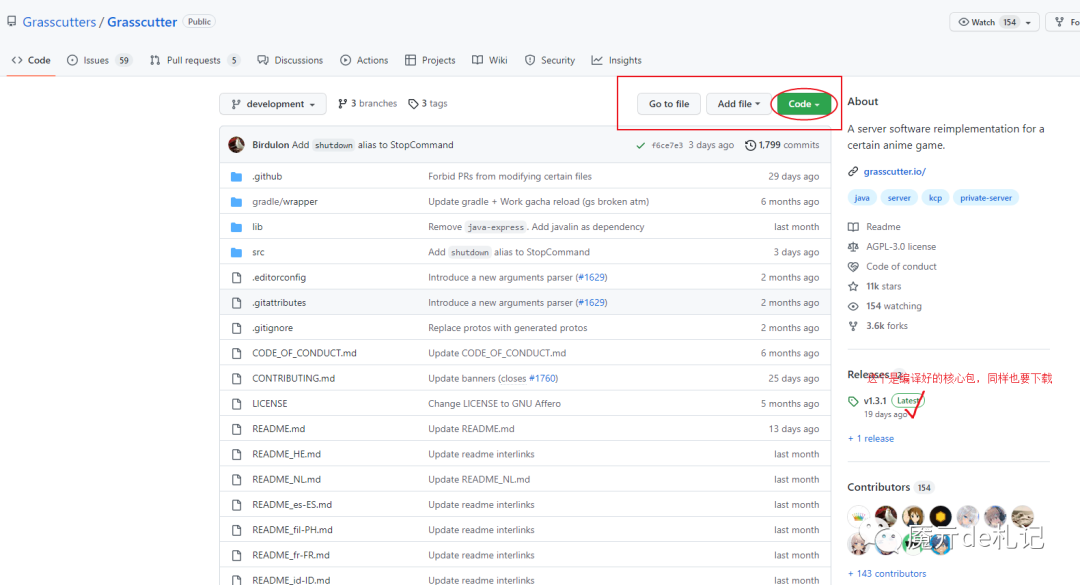The width and height of the screenshot is (1080, 585).
Task: Open the .gitattributes file
Action: [x=279, y=302]
